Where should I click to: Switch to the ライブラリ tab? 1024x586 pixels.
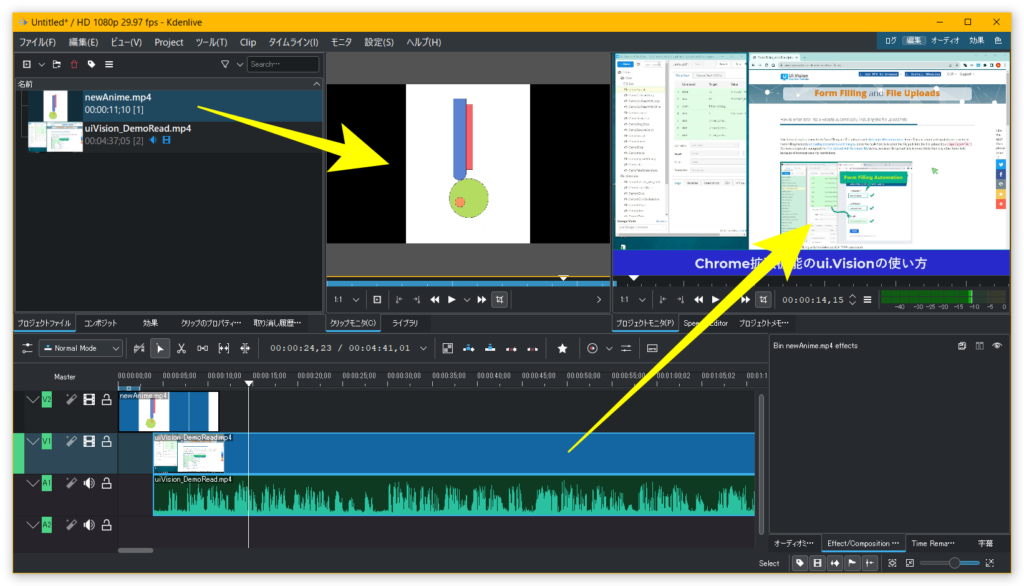click(405, 323)
